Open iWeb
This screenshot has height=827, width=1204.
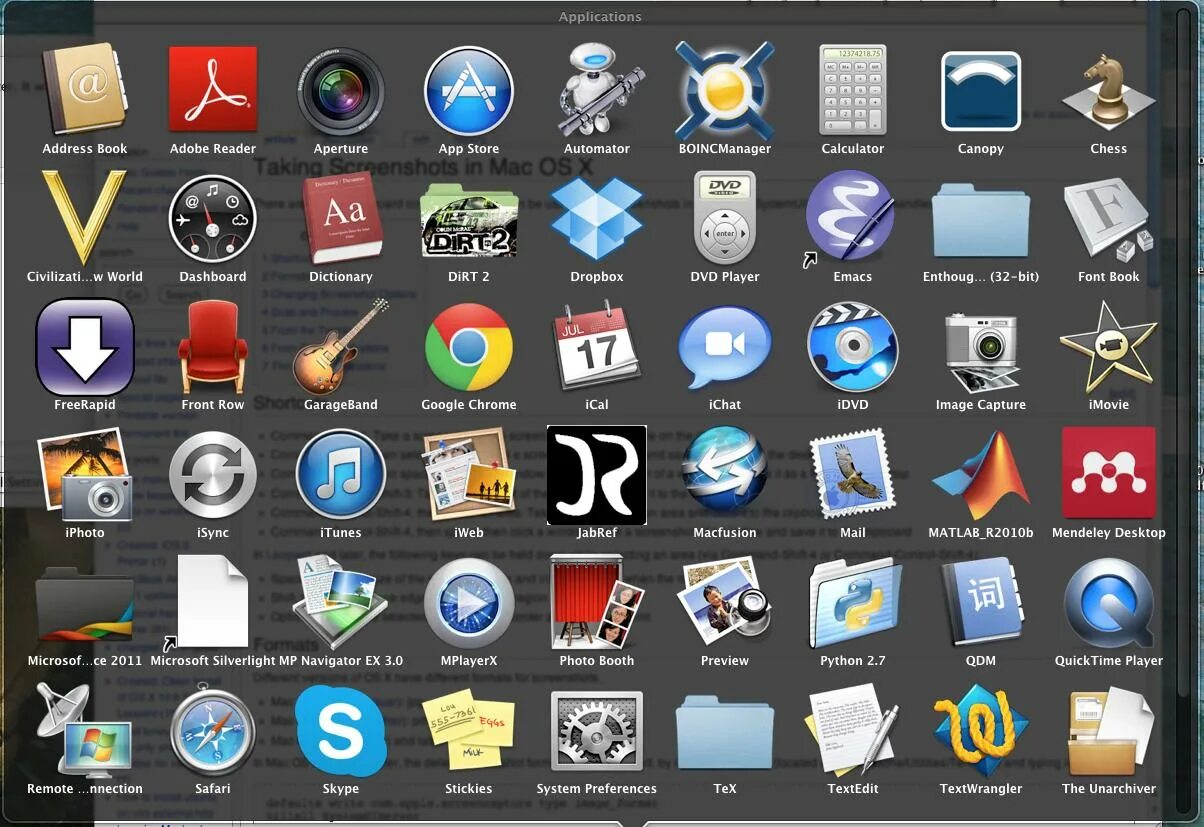click(469, 474)
